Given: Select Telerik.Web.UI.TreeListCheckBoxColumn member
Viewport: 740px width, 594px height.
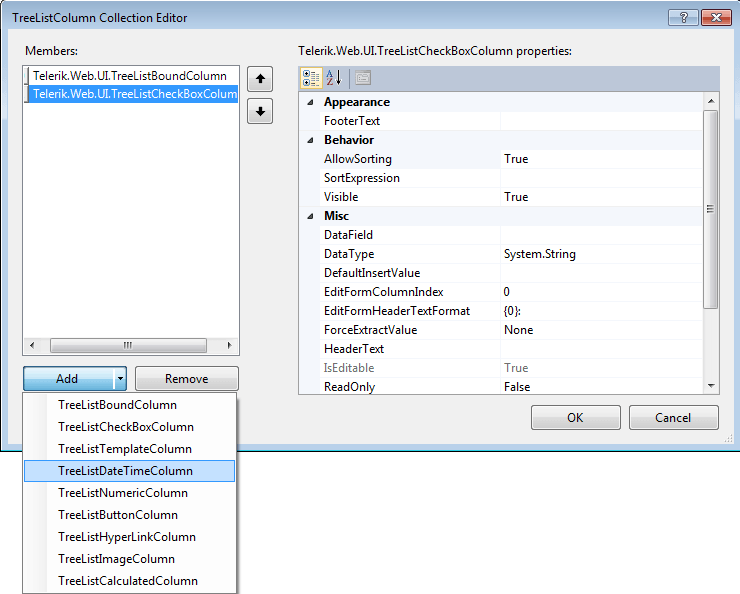Looking at the screenshot, I should pyautogui.click(x=130, y=94).
